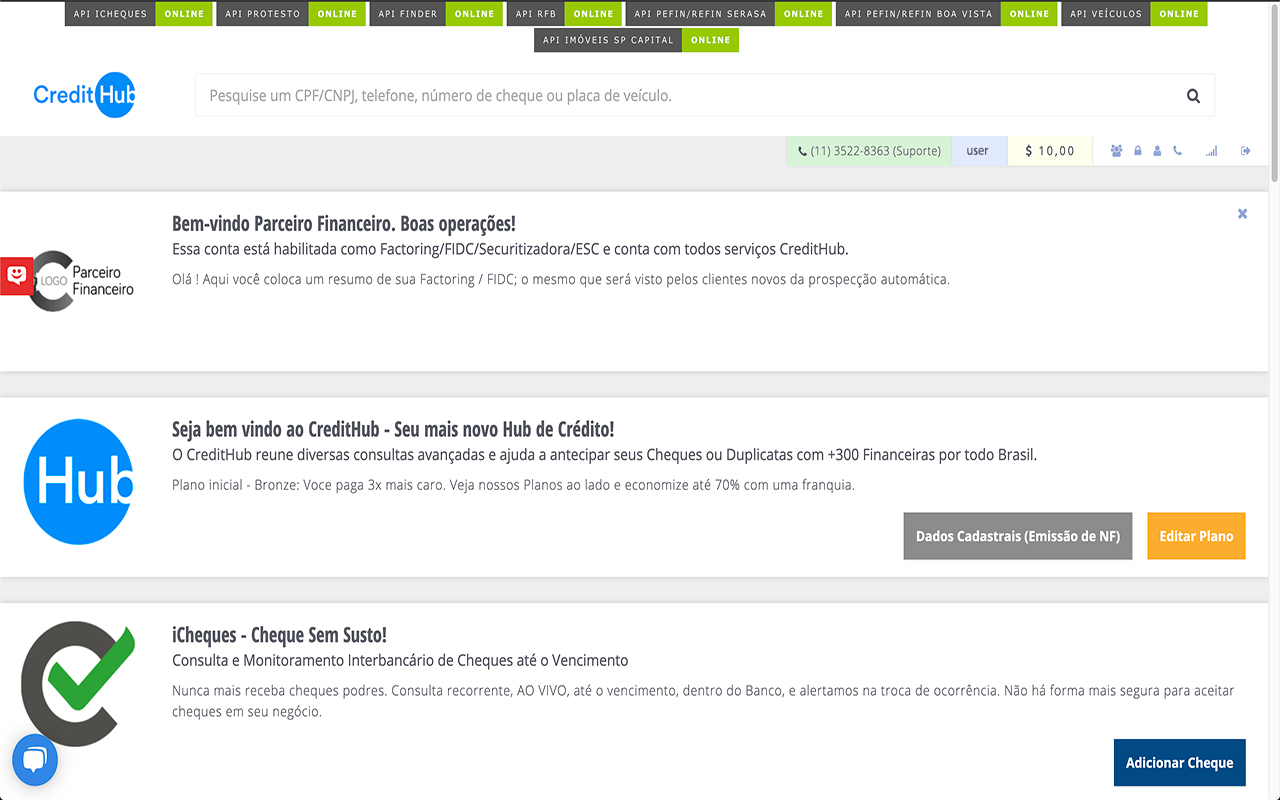
Task: Click the API Pefin/Refin Serasa status badge
Action: point(729,14)
